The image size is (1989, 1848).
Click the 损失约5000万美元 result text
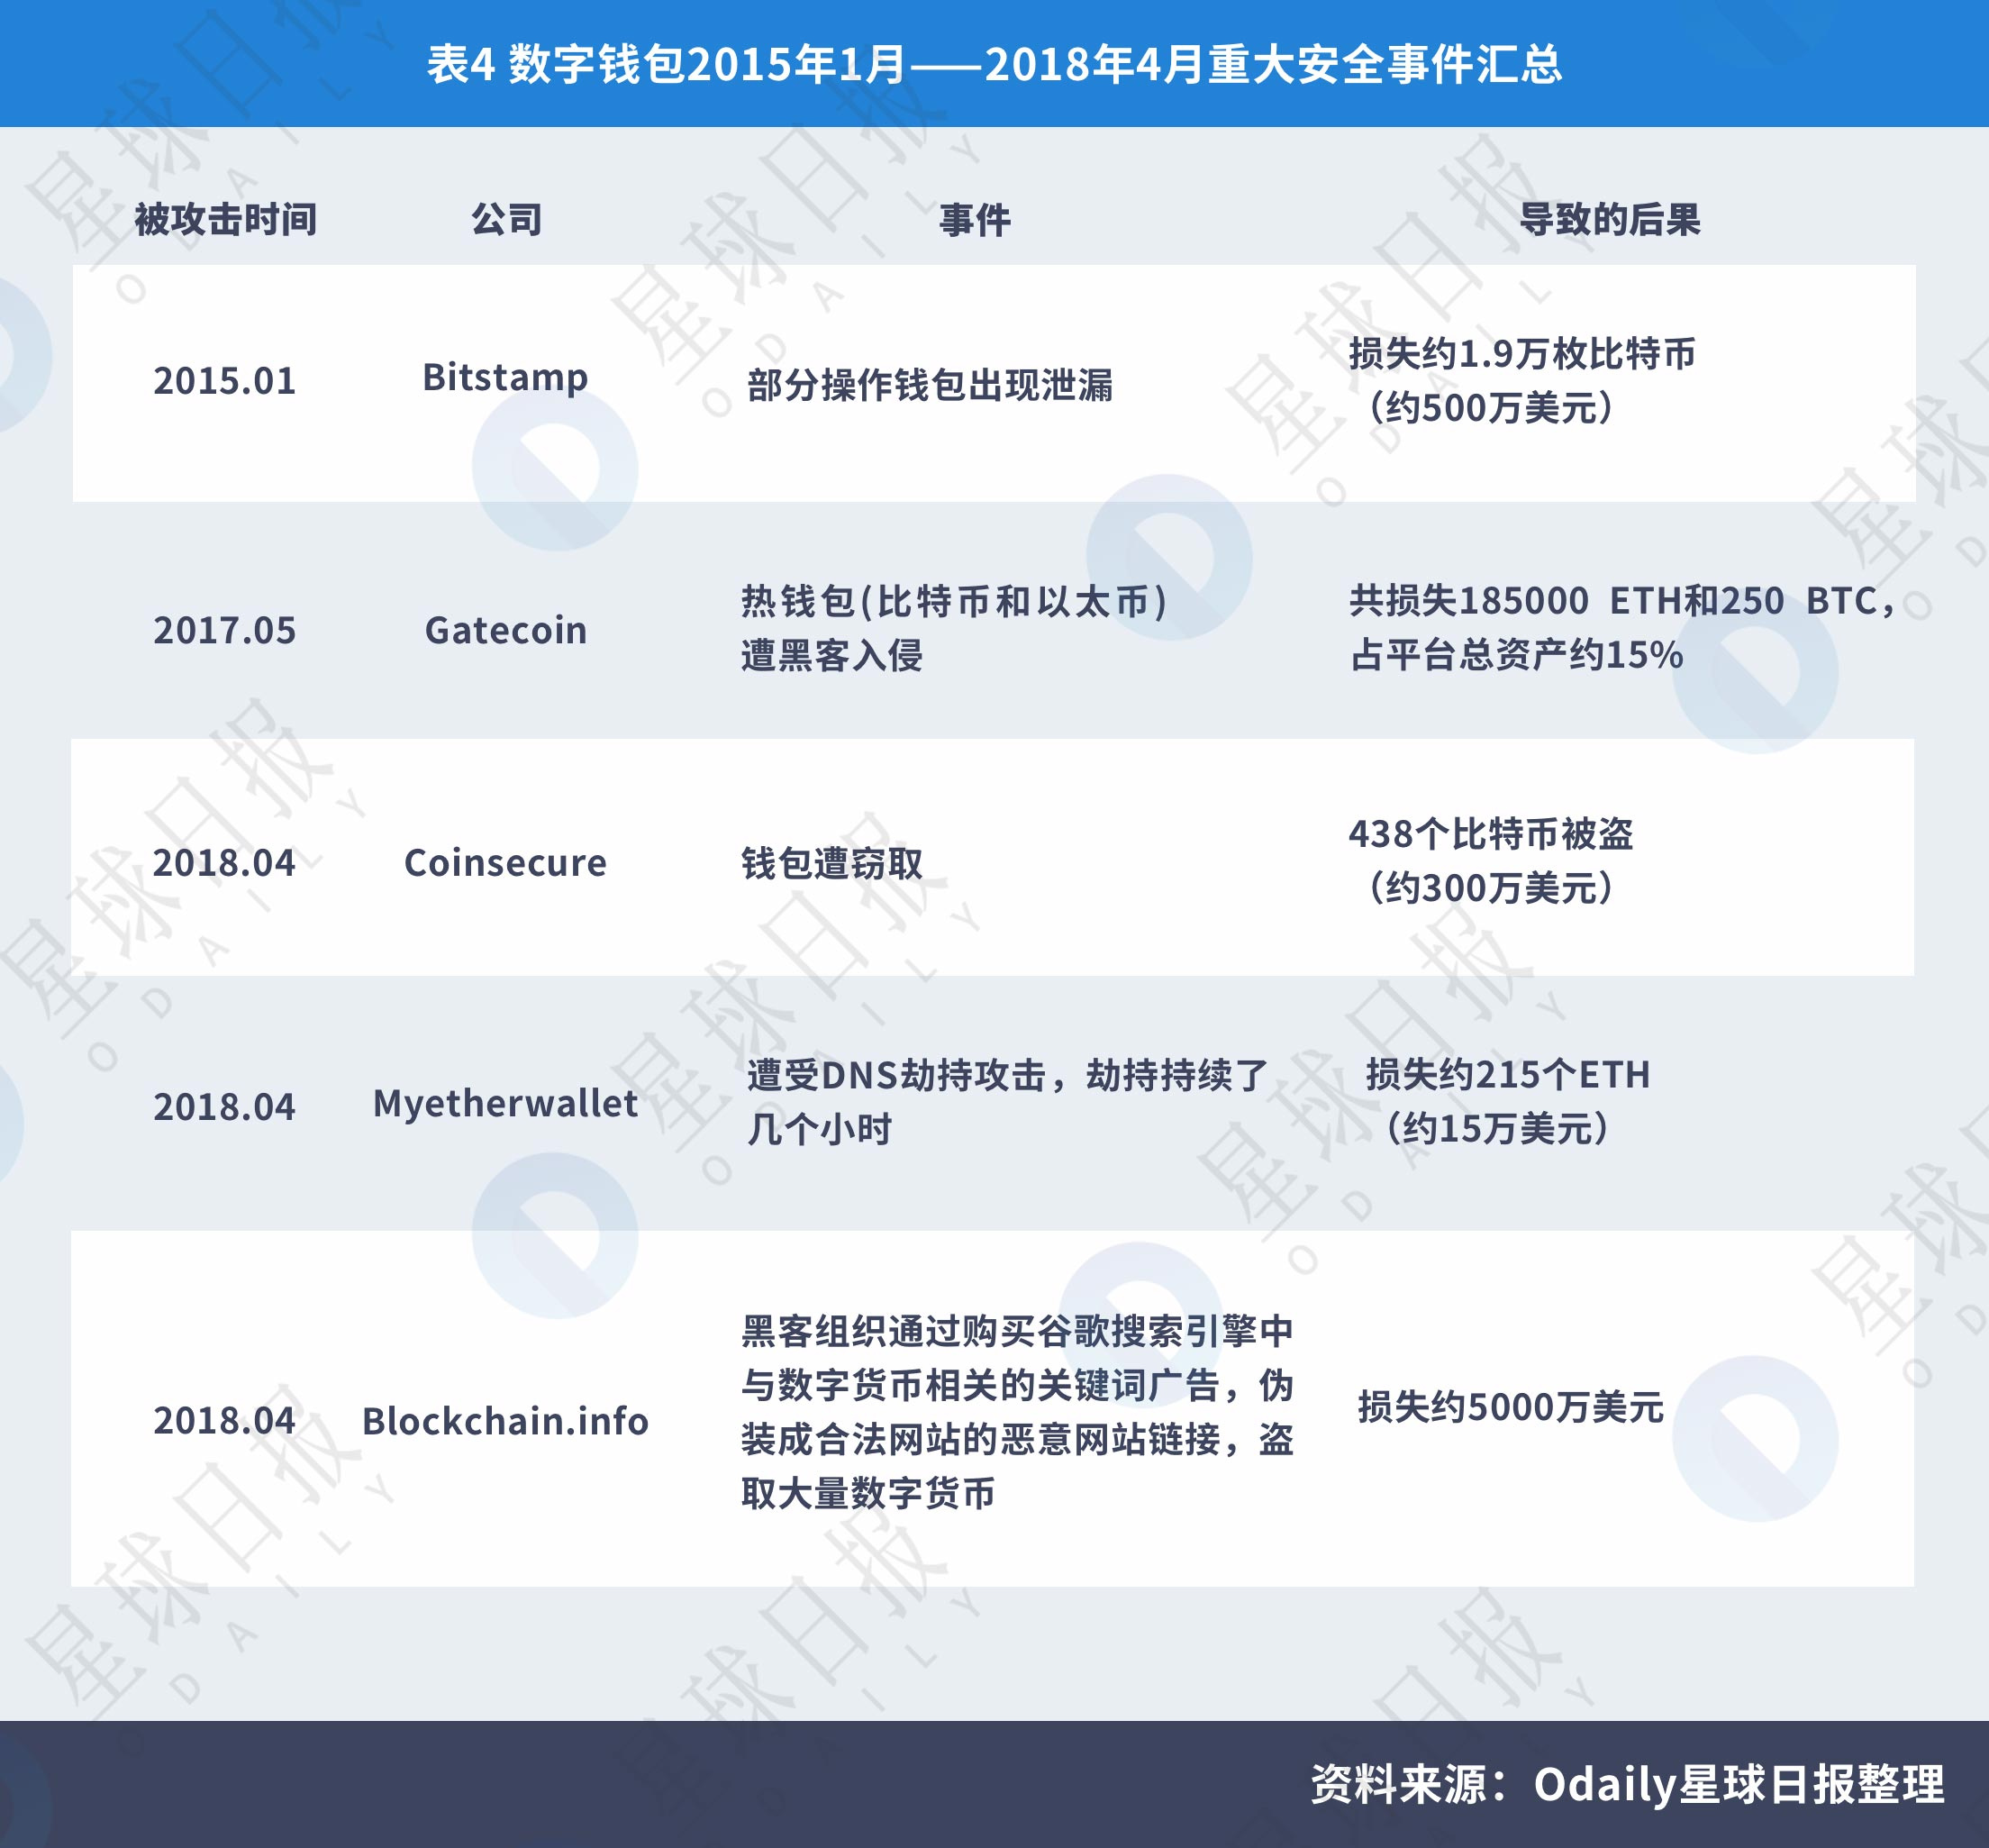click(x=1510, y=1407)
